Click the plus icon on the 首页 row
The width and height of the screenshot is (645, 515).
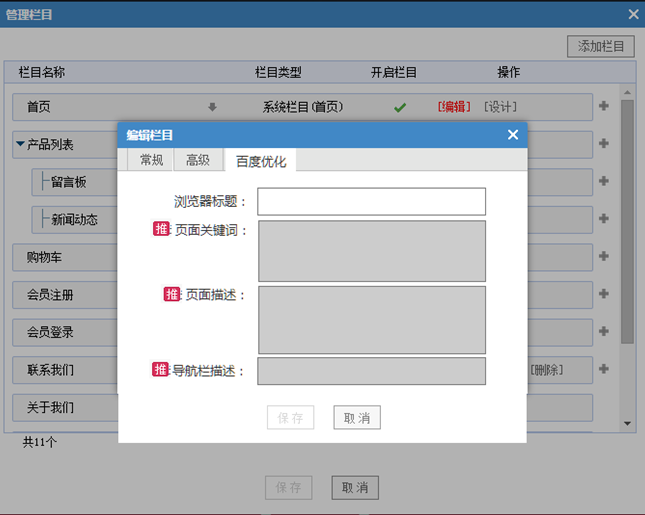(x=603, y=107)
